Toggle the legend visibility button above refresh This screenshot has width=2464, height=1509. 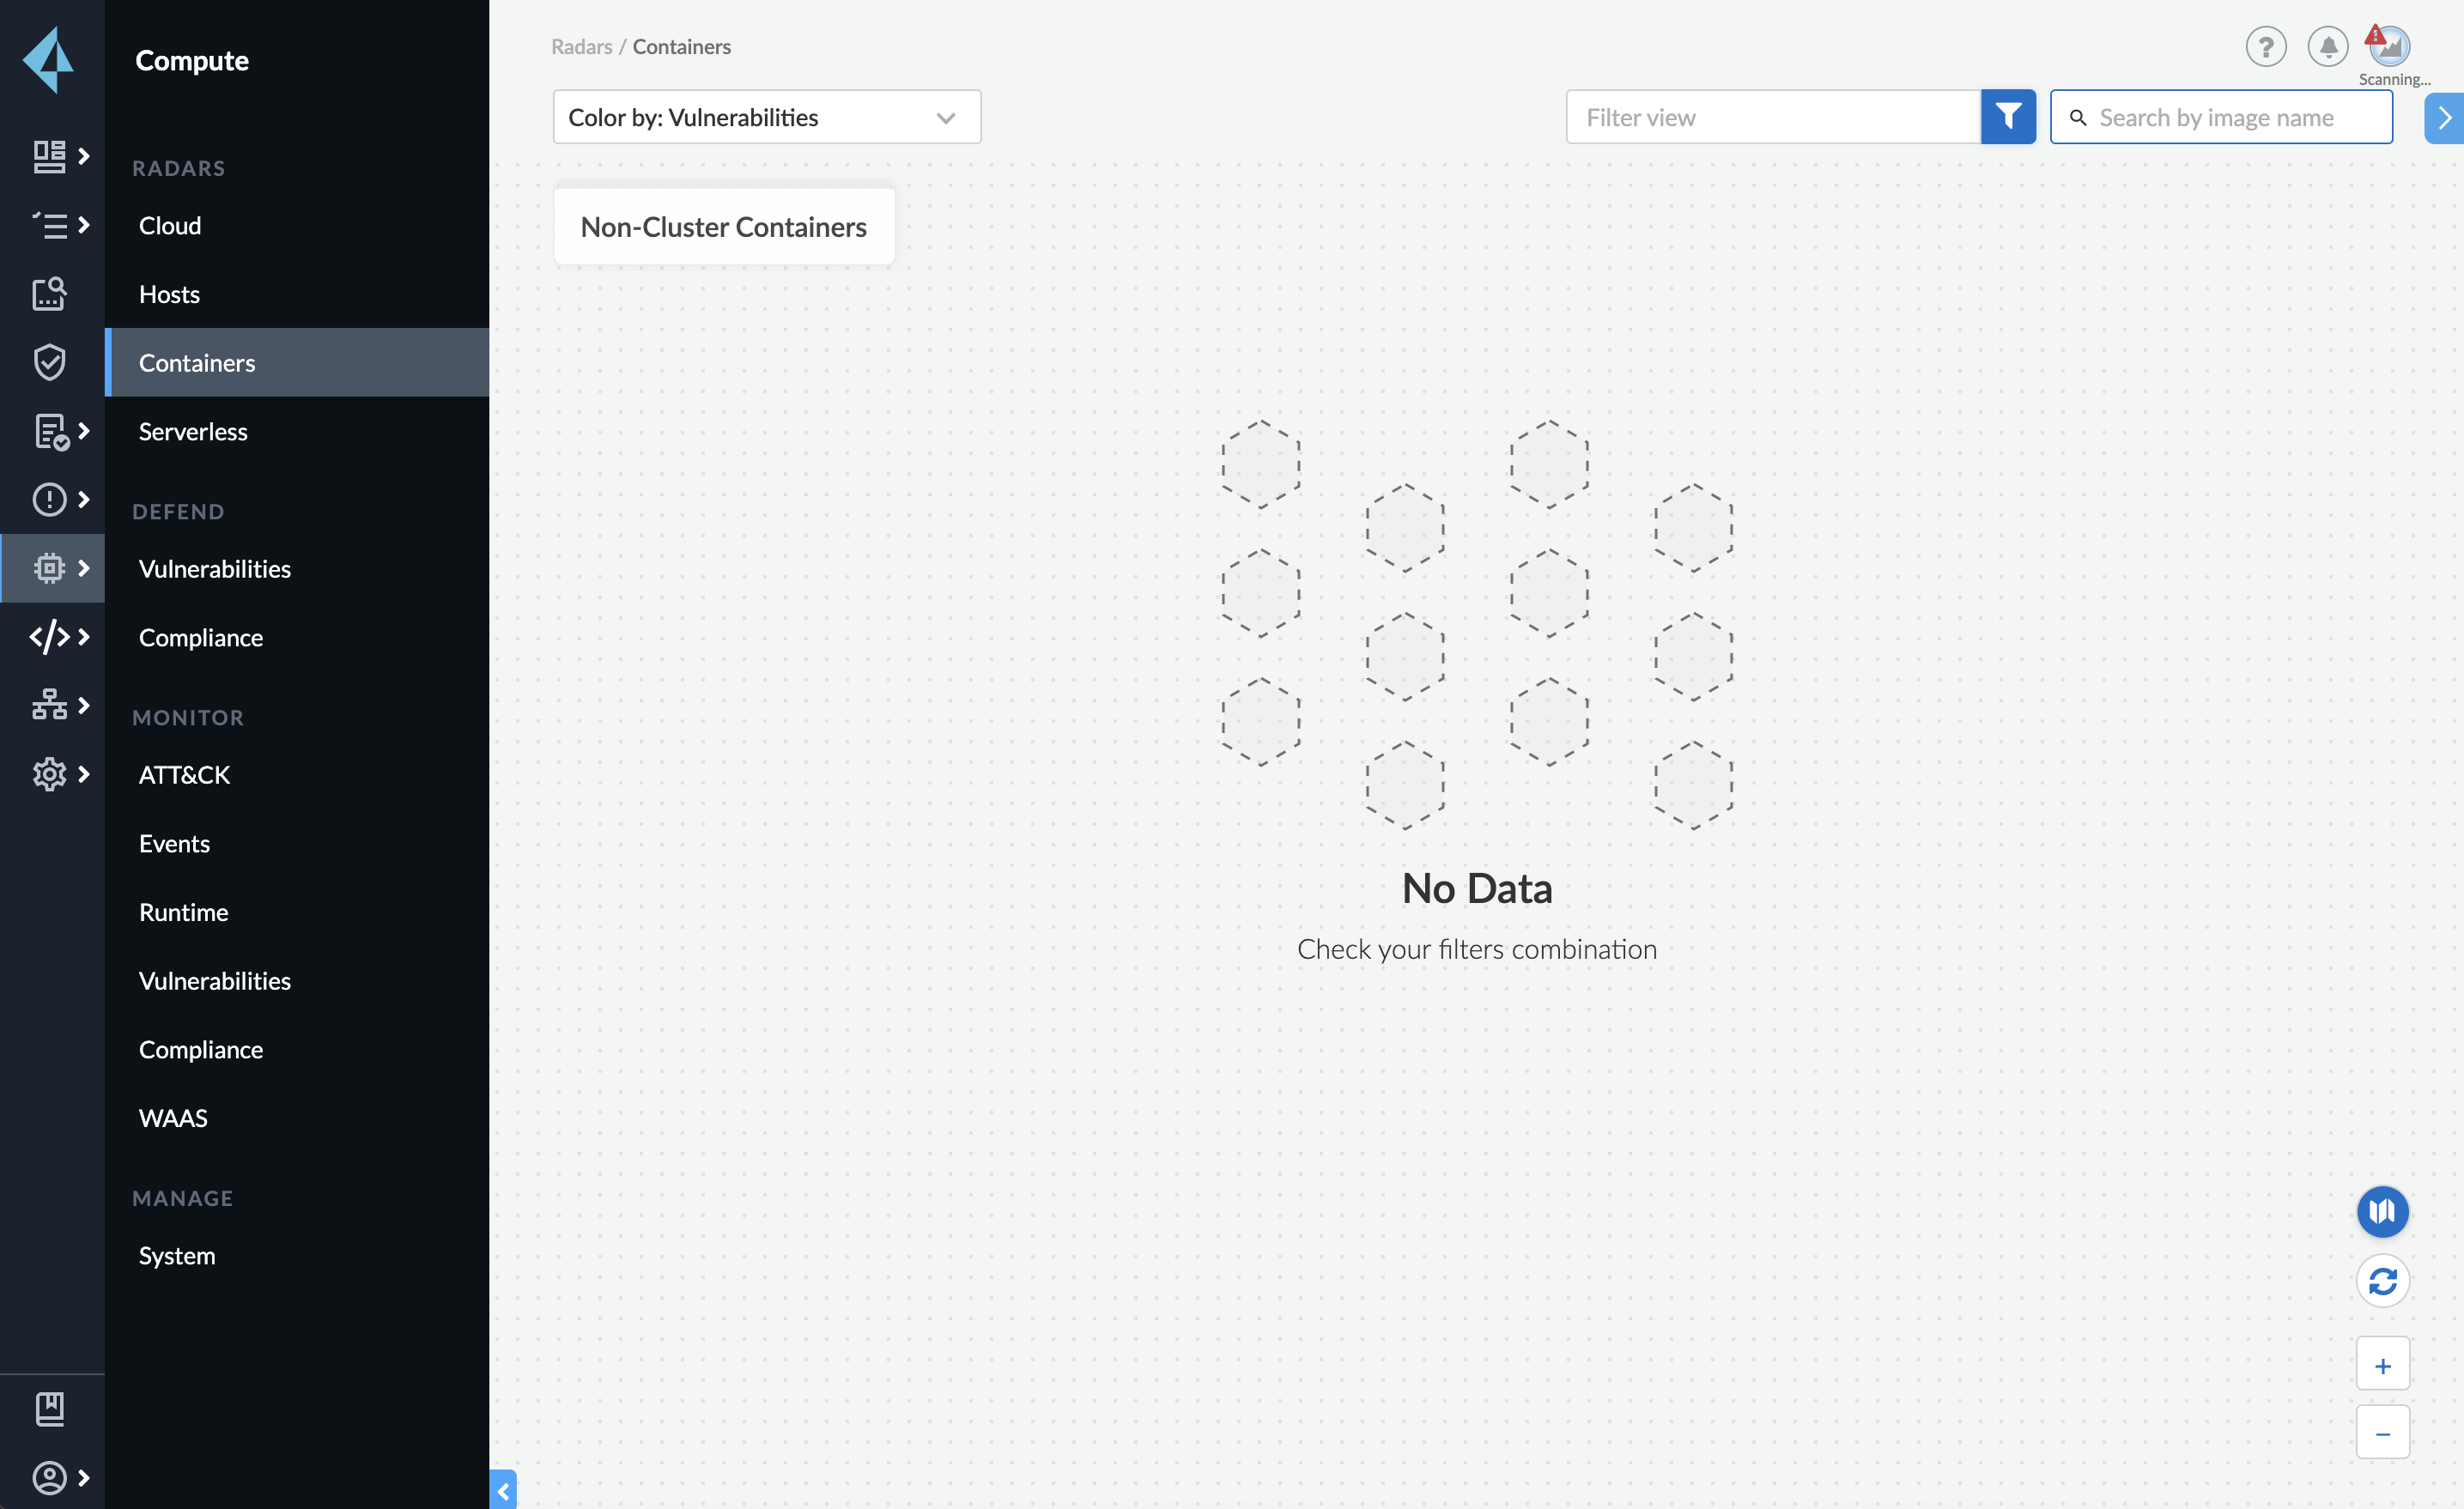pos(2384,1212)
